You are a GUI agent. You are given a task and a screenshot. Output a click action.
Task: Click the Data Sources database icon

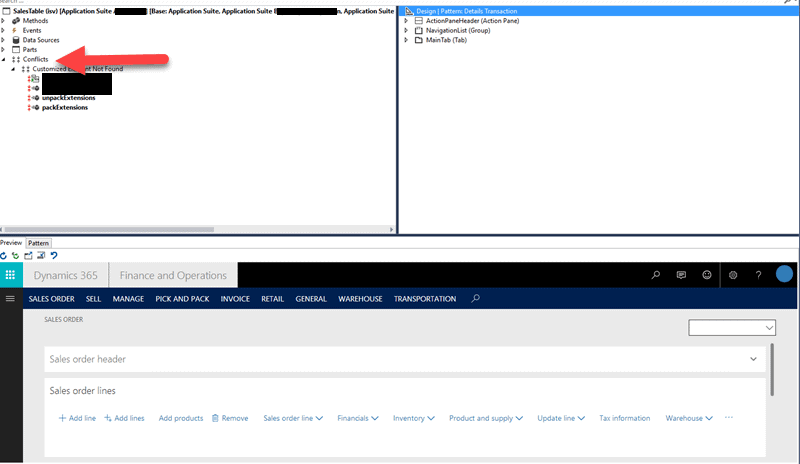point(16,40)
